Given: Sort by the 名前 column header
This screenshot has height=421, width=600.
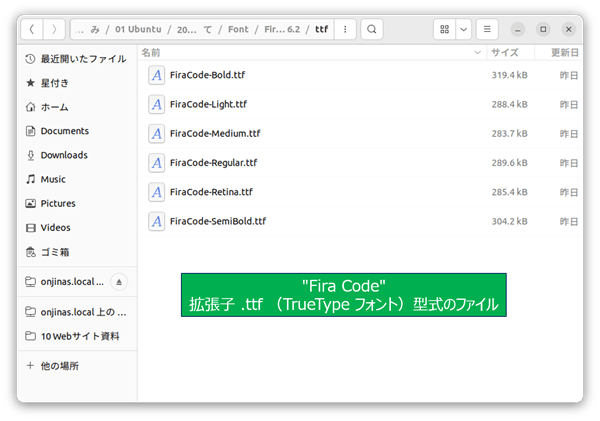Looking at the screenshot, I should coord(312,53).
